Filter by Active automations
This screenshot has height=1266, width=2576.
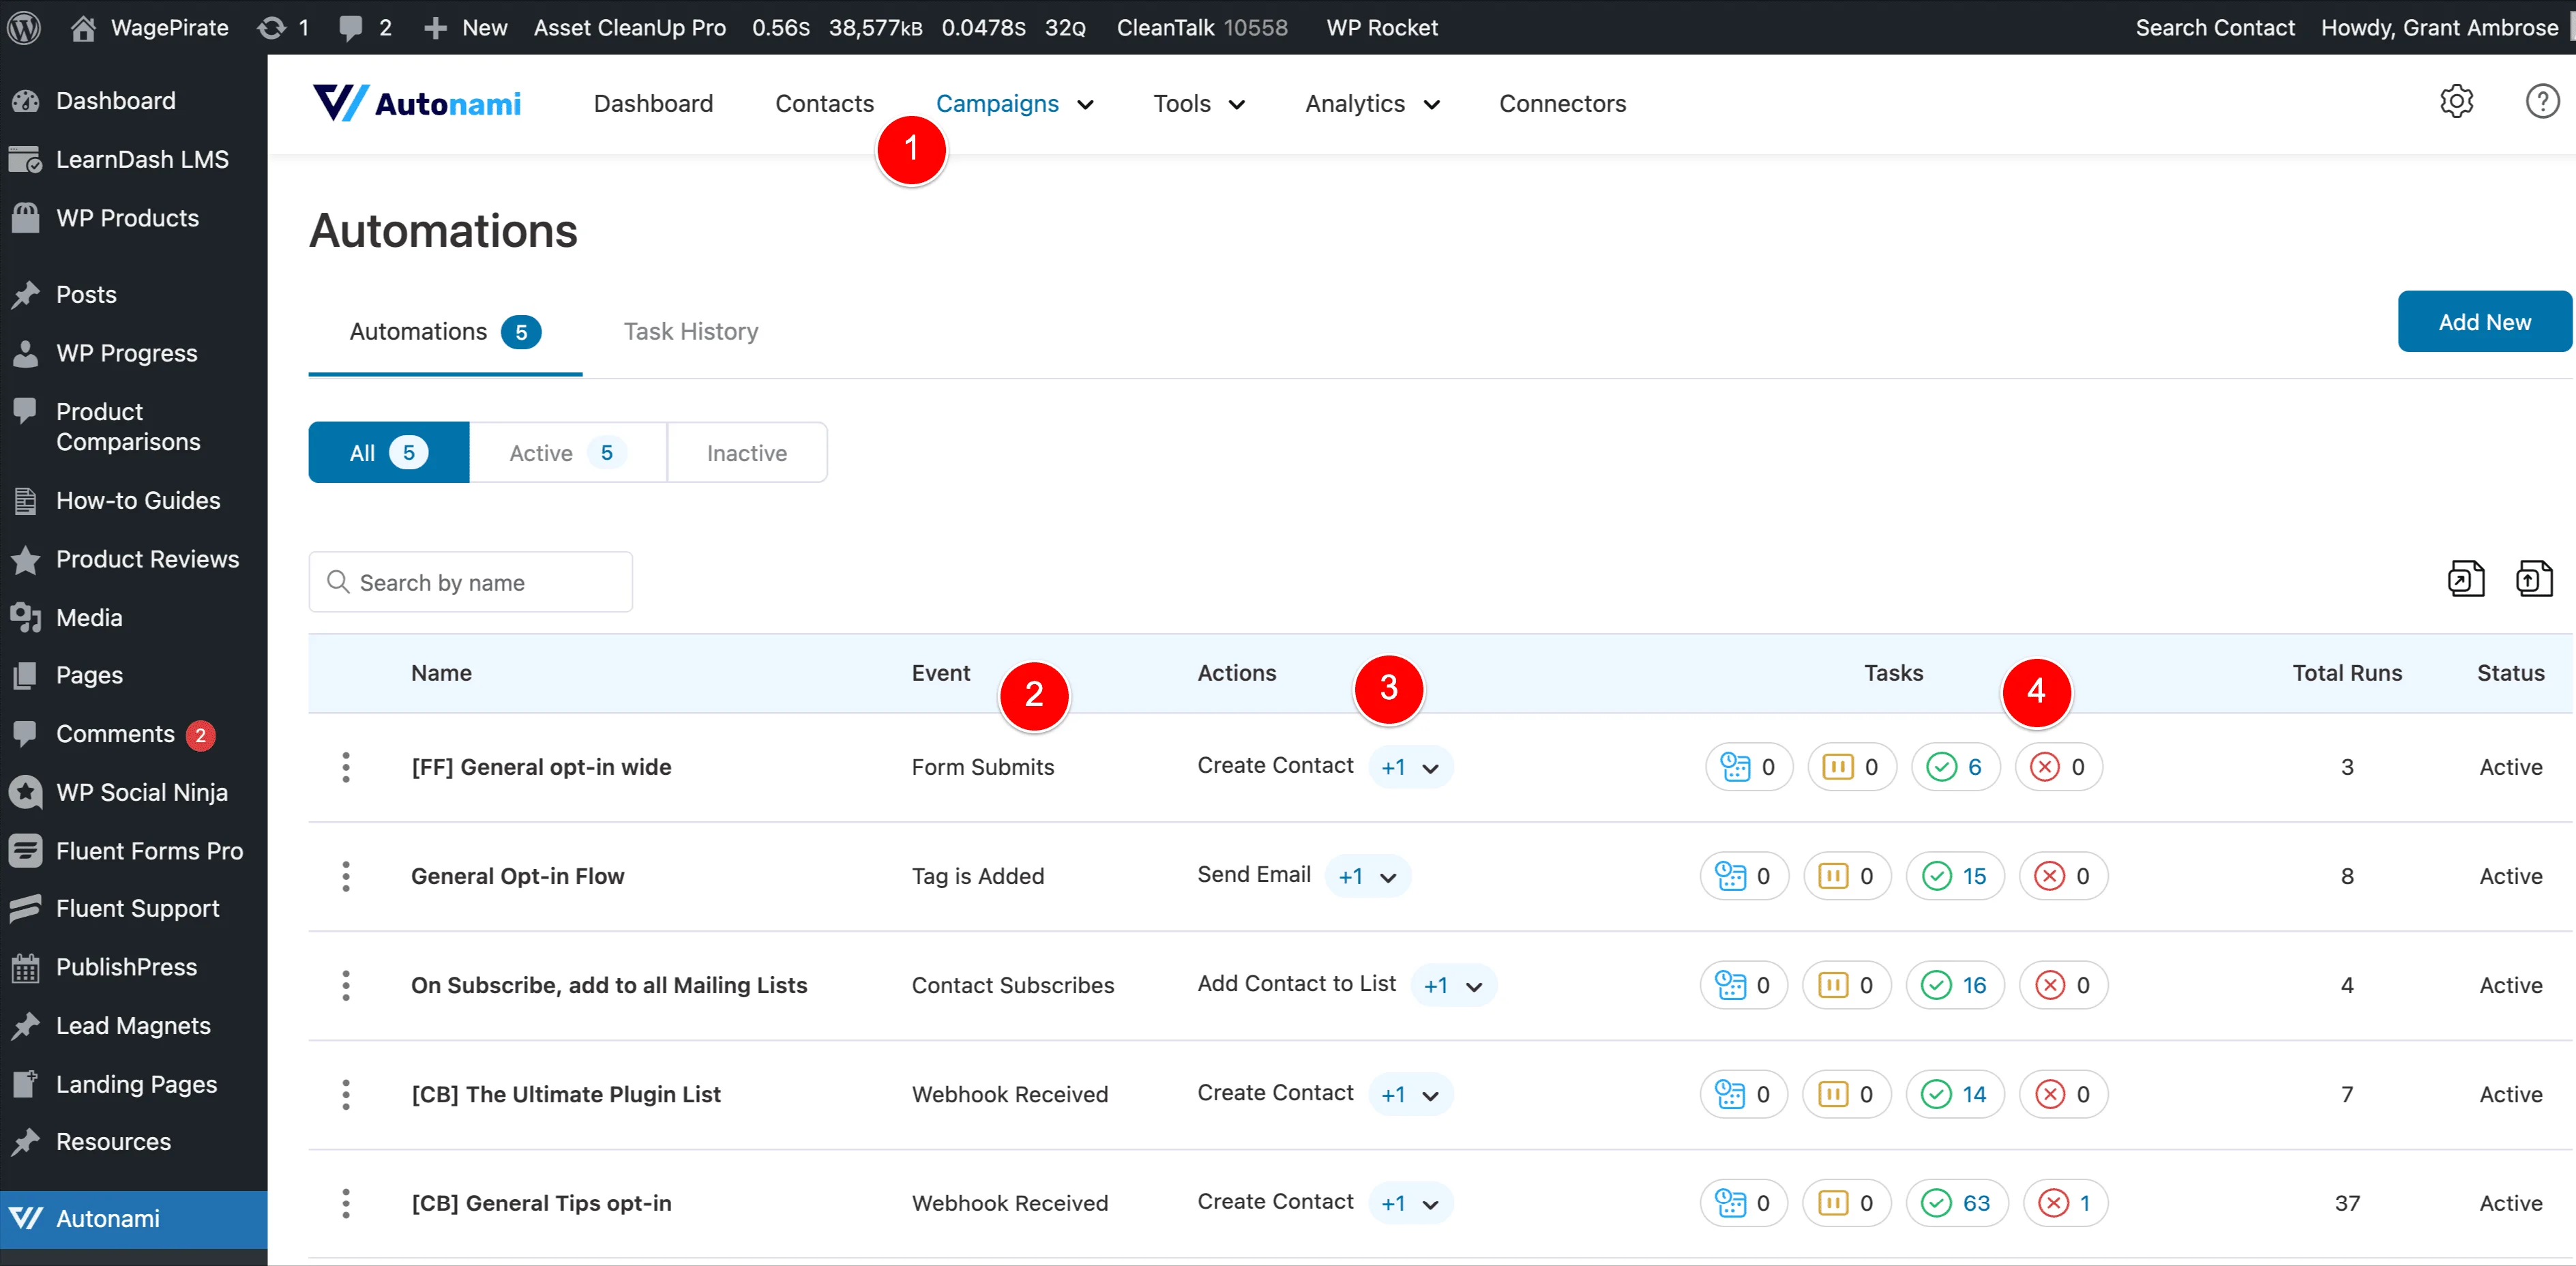tap(568, 453)
